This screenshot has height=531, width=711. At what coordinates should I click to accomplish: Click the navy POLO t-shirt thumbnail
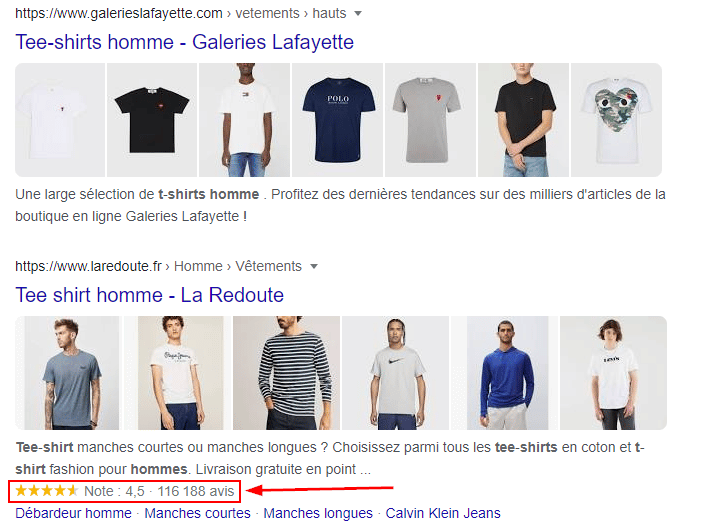click(x=335, y=120)
